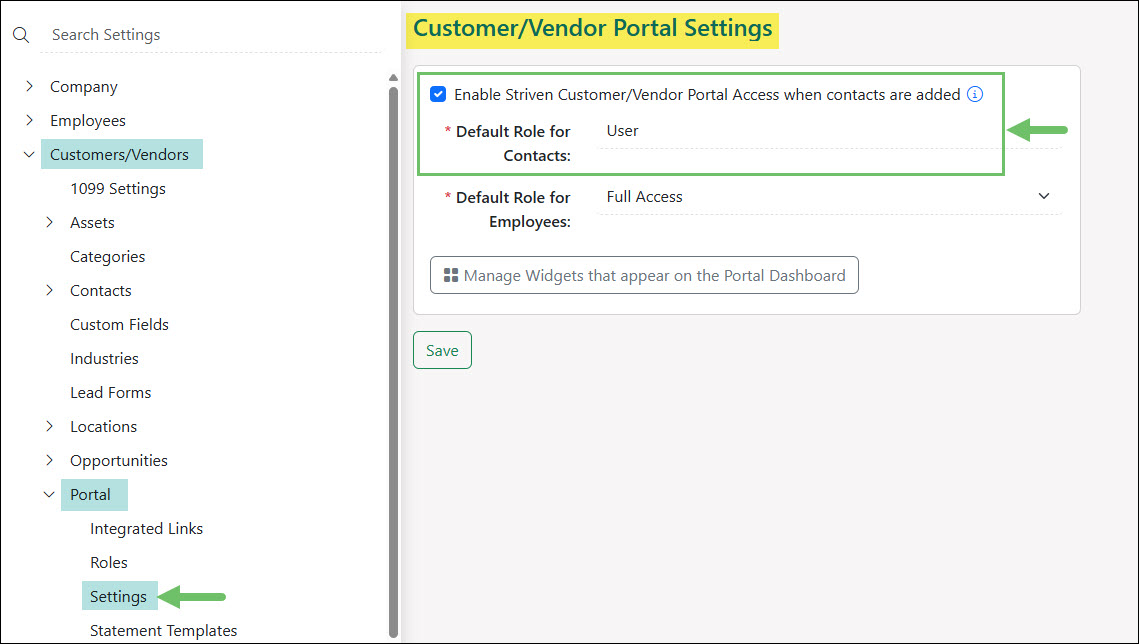Collapse the Portal subsection
The height and width of the screenshot is (644, 1139).
tap(50, 495)
